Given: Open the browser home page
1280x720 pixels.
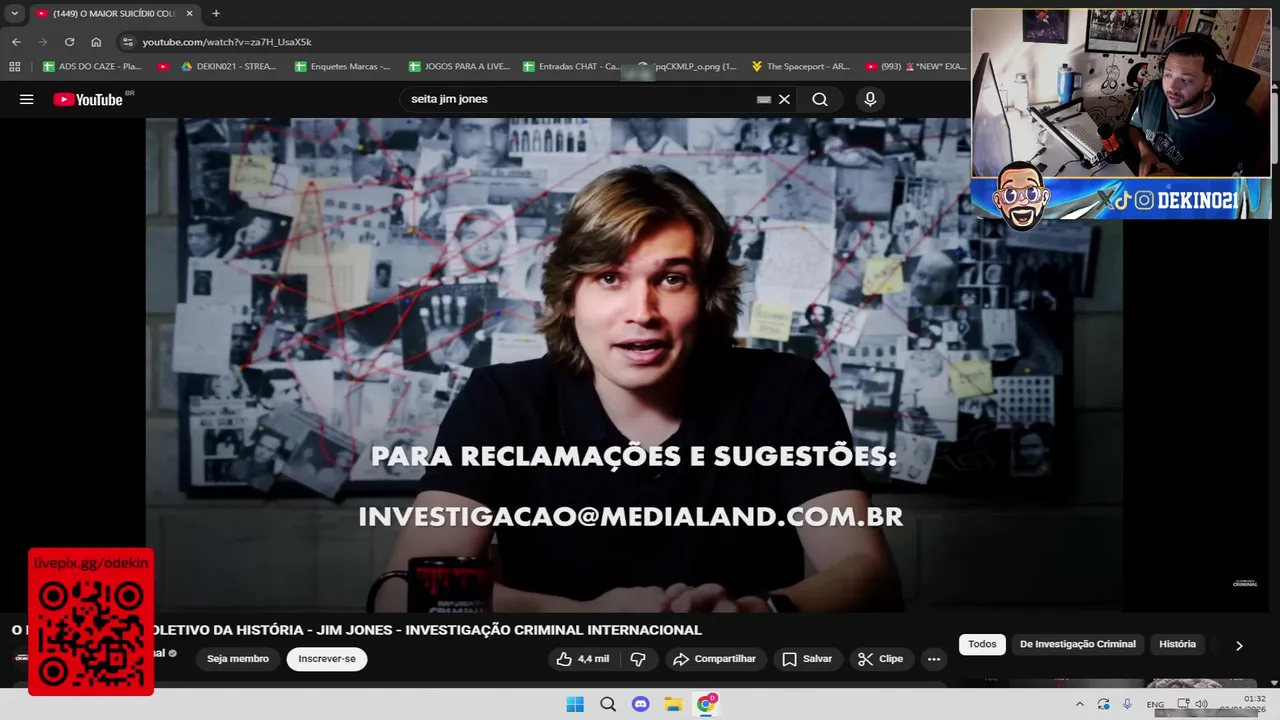Looking at the screenshot, I should 96,42.
